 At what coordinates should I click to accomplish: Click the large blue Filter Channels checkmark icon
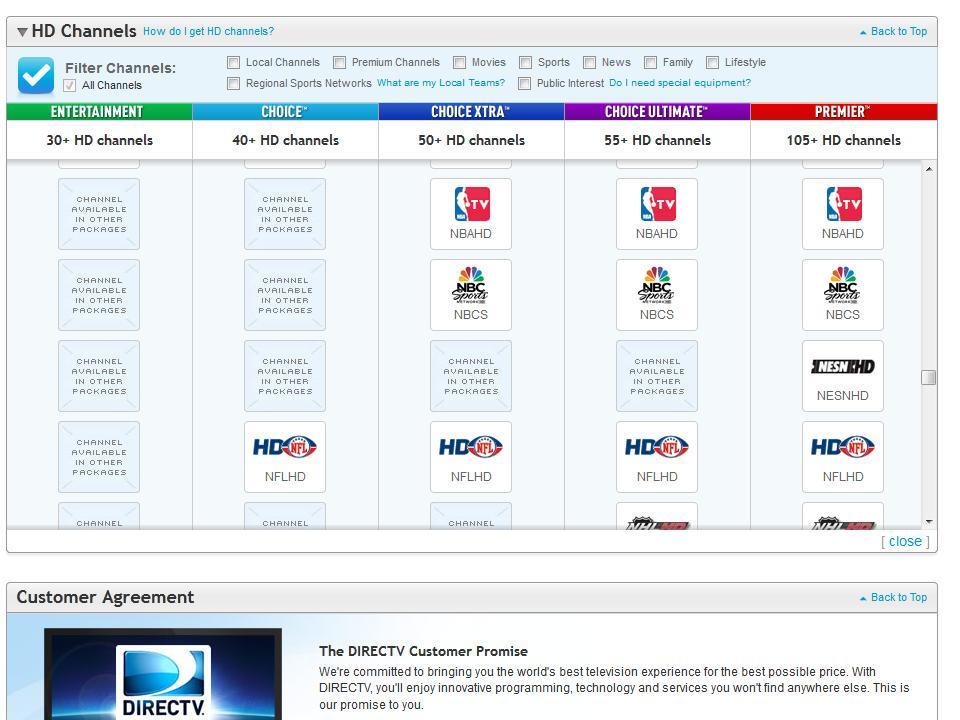[36, 75]
